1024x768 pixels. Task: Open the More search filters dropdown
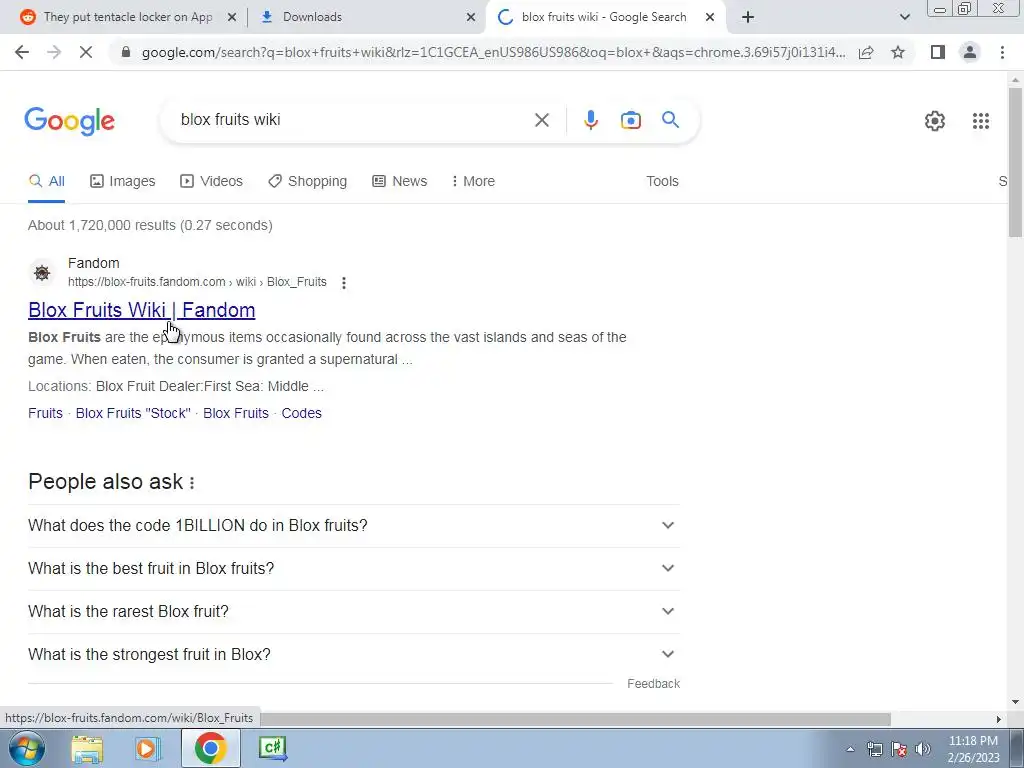[473, 181]
